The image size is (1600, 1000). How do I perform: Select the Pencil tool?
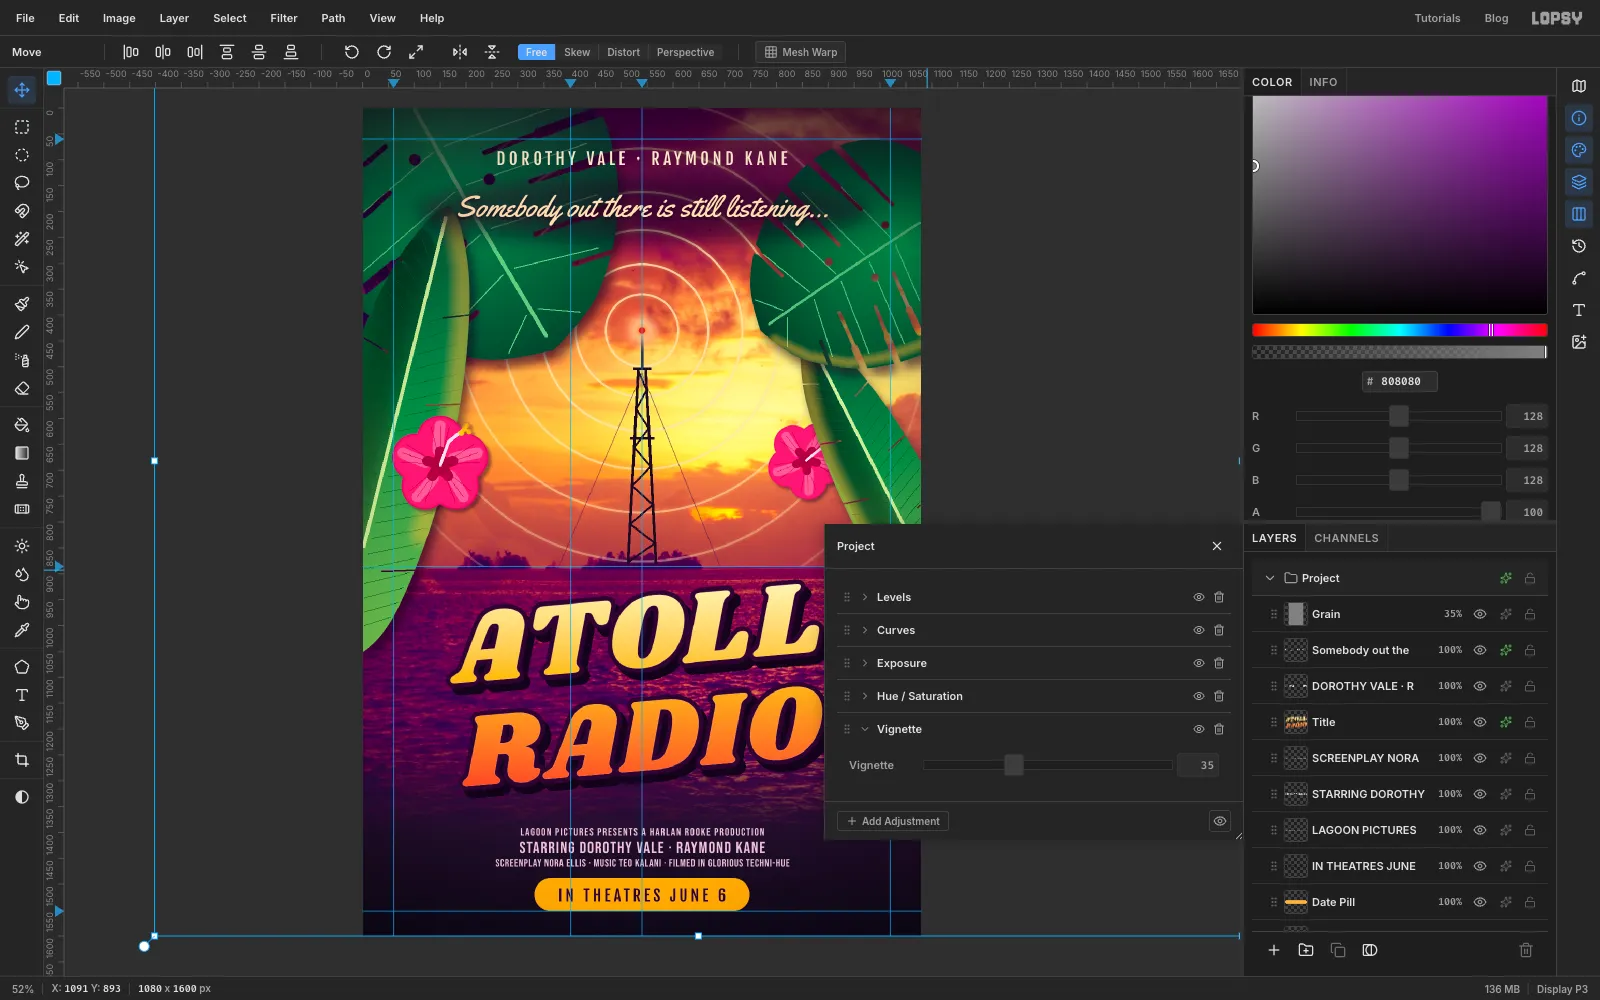point(22,332)
